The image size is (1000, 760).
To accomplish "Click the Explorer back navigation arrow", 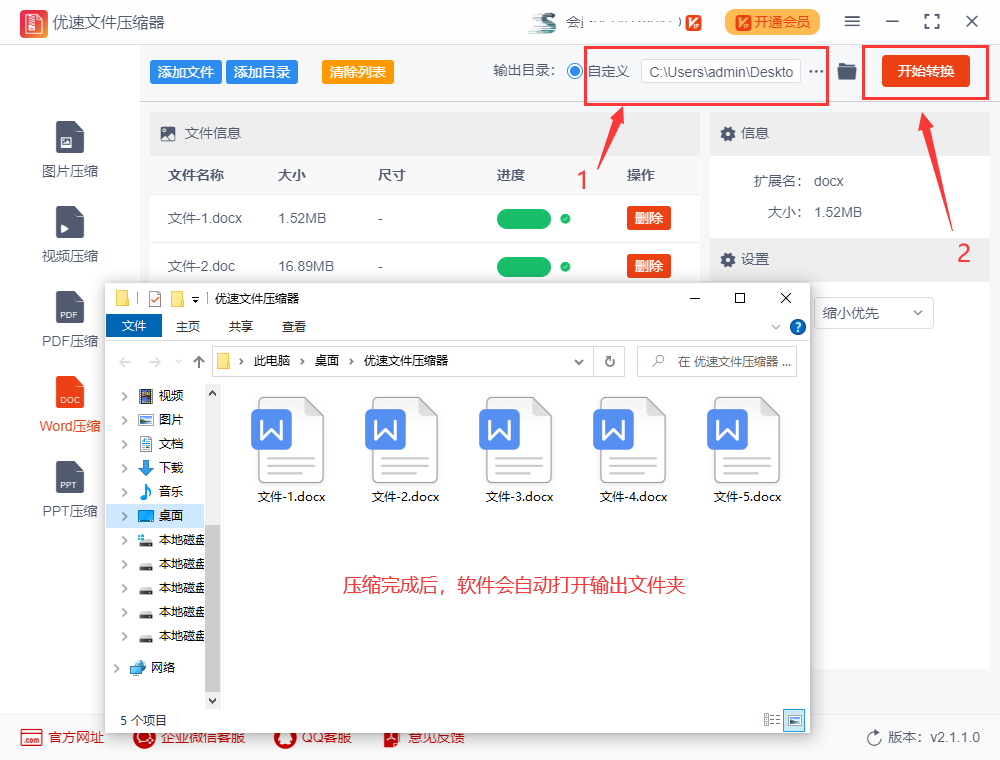I will 126,362.
